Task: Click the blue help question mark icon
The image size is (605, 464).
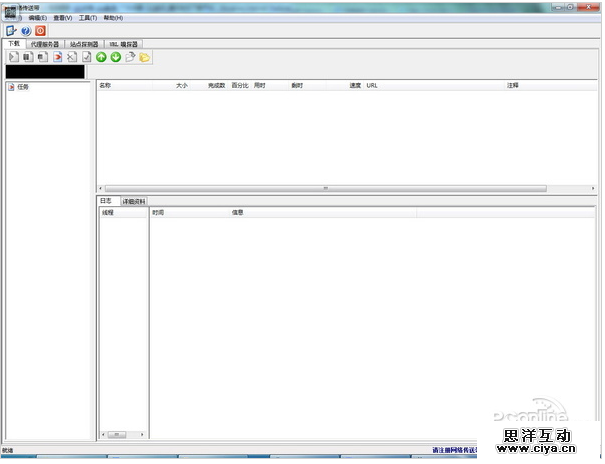Action: point(26,31)
